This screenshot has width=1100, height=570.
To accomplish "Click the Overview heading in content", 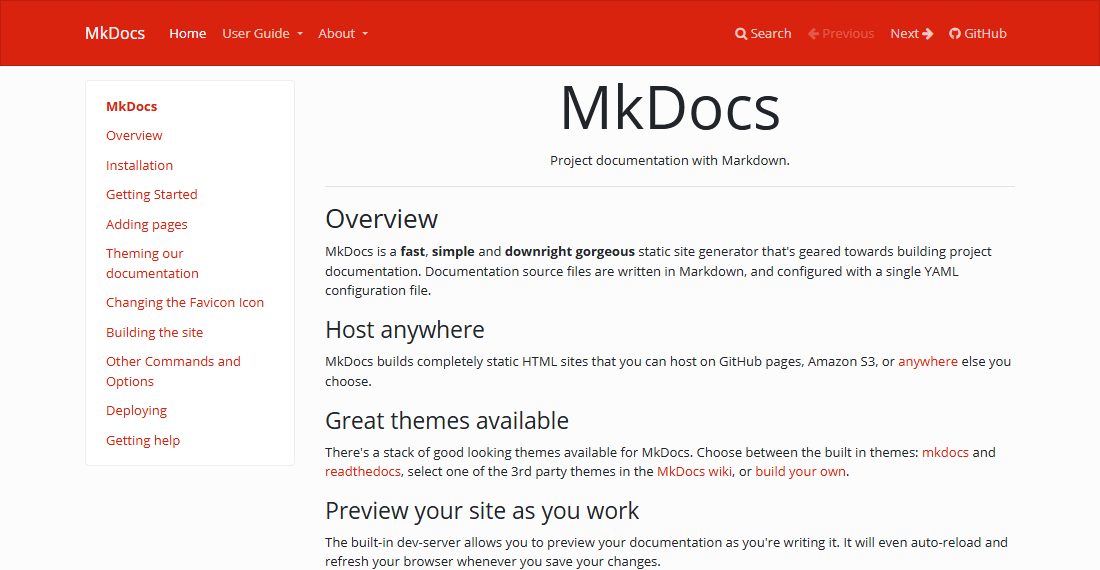I will pyautogui.click(x=382, y=219).
